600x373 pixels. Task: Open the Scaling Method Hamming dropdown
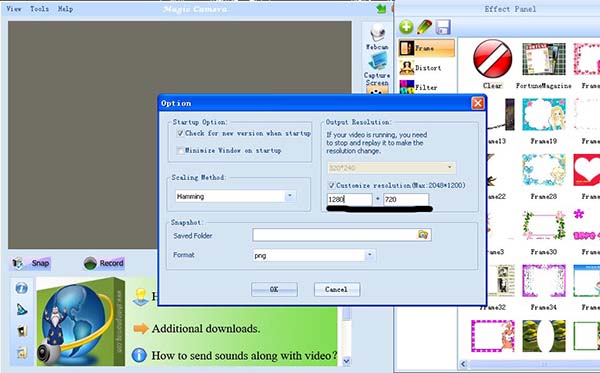click(290, 196)
